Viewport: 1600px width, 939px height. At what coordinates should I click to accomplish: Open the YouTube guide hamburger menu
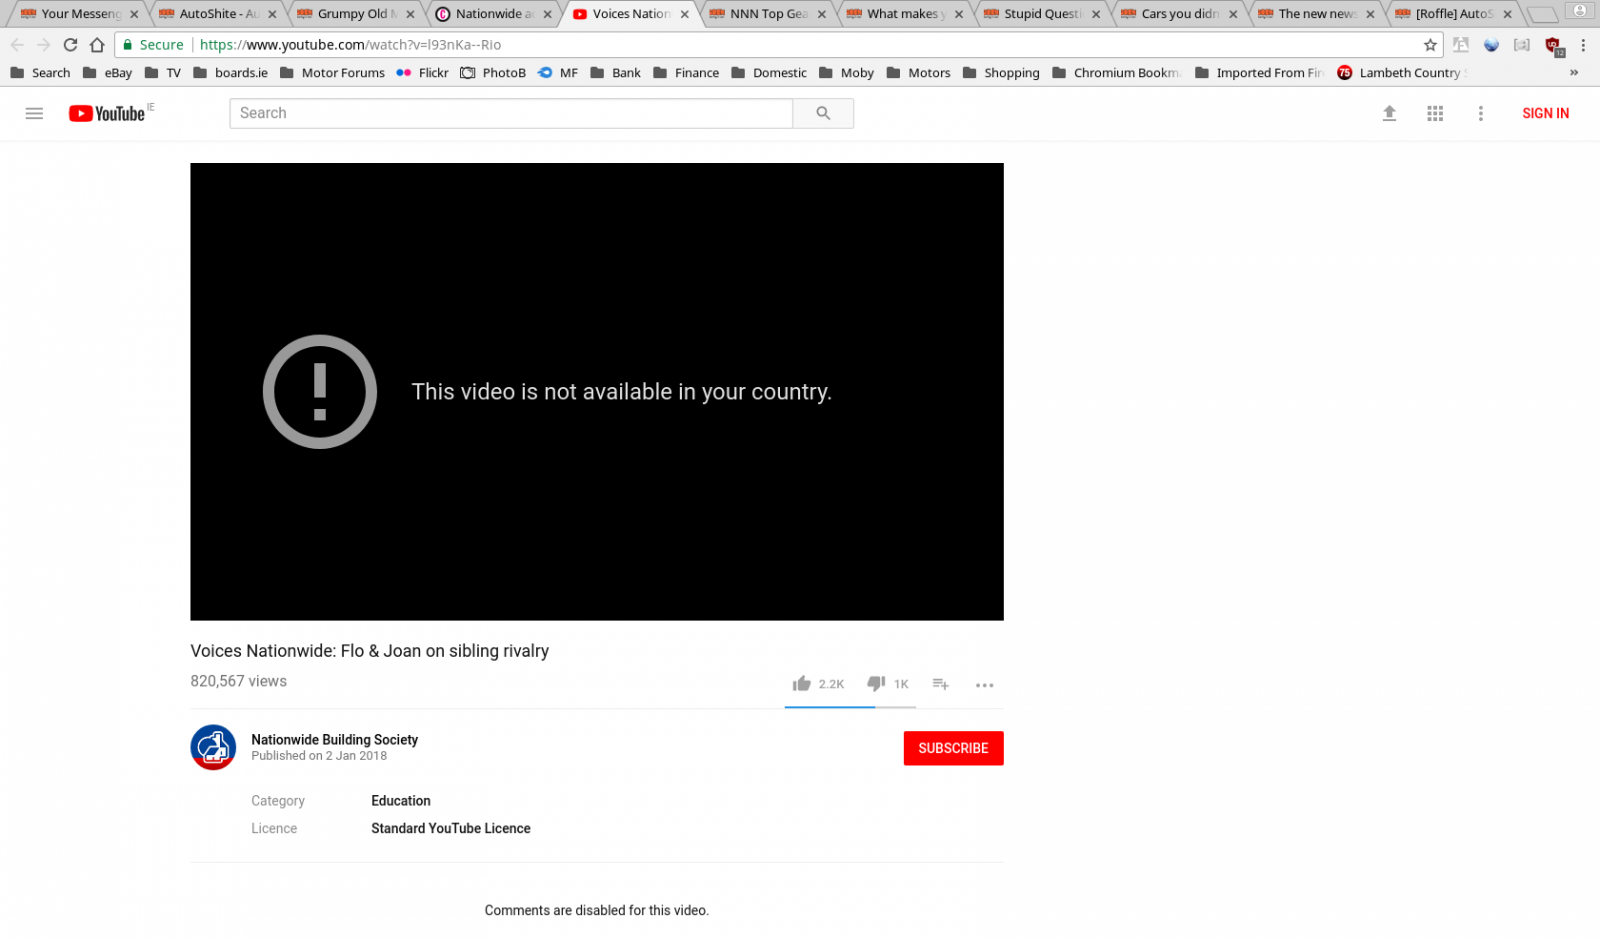(34, 113)
